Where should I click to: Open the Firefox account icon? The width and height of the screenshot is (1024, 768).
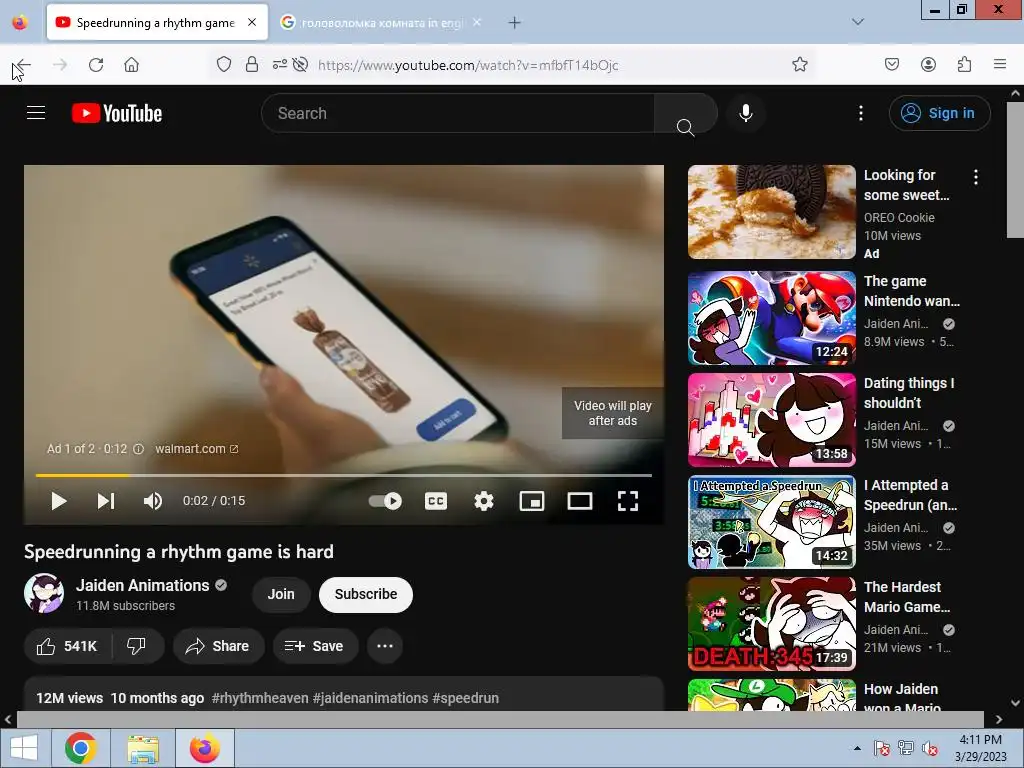928,64
